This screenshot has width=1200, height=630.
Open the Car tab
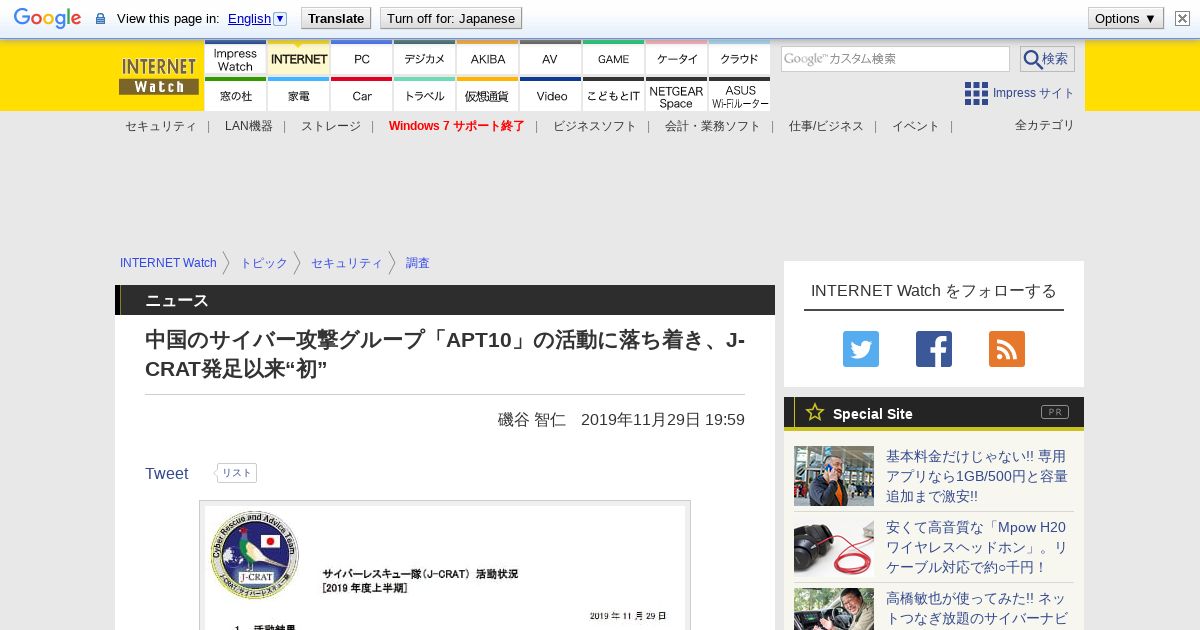(x=361, y=95)
